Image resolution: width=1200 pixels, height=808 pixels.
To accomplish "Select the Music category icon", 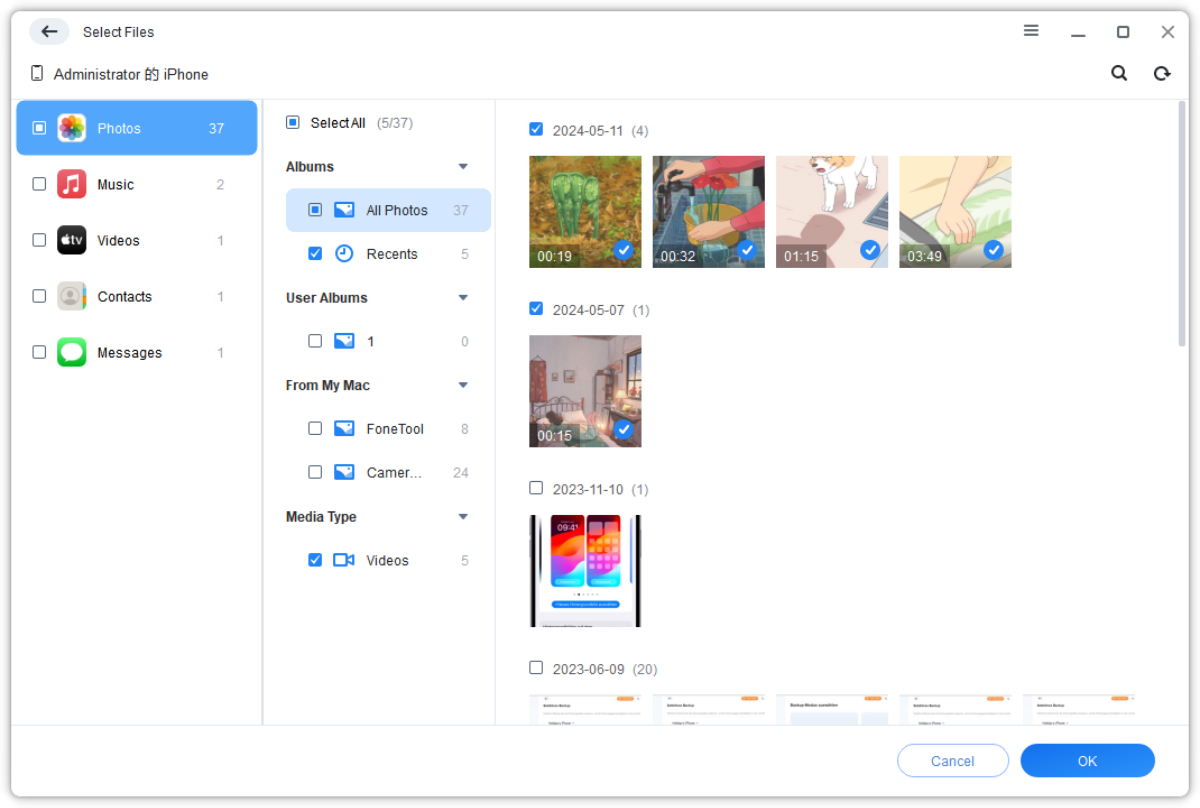I will [71, 184].
